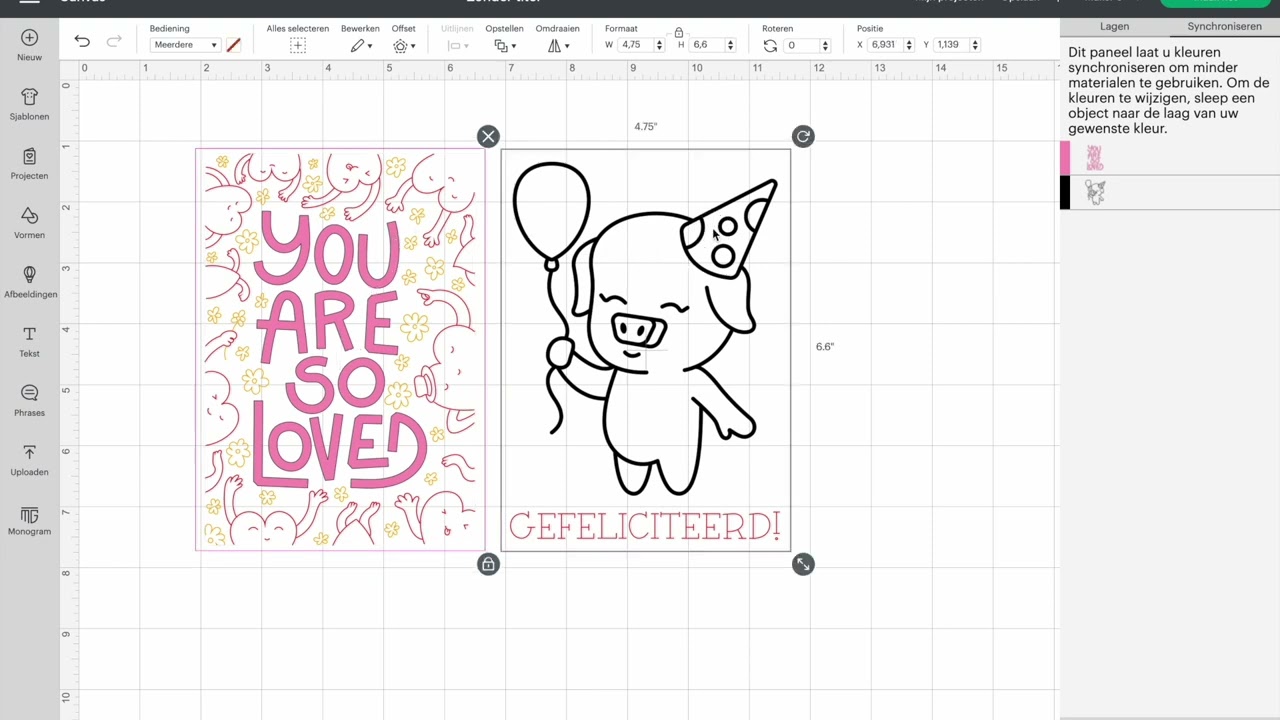Select the pink 'You Are So Loved' layer thumbnail
The image size is (1280, 720).
(x=1095, y=158)
